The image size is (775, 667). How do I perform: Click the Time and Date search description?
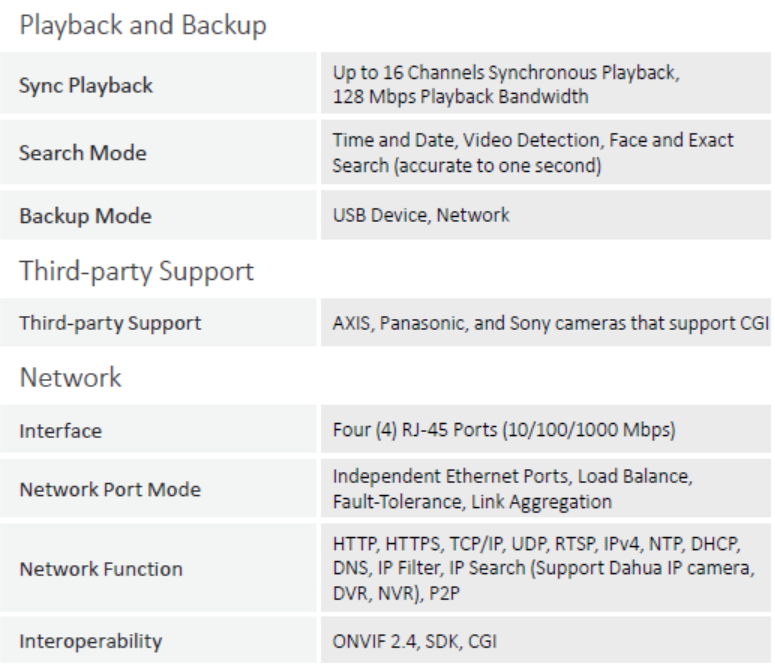[x=533, y=152]
